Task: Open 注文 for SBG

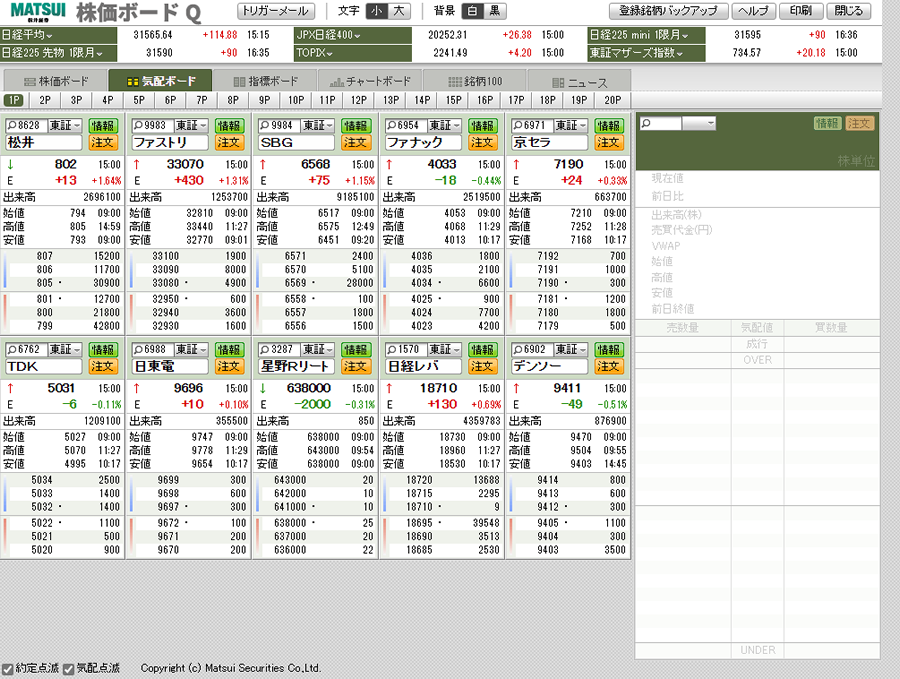Action: (x=356, y=142)
